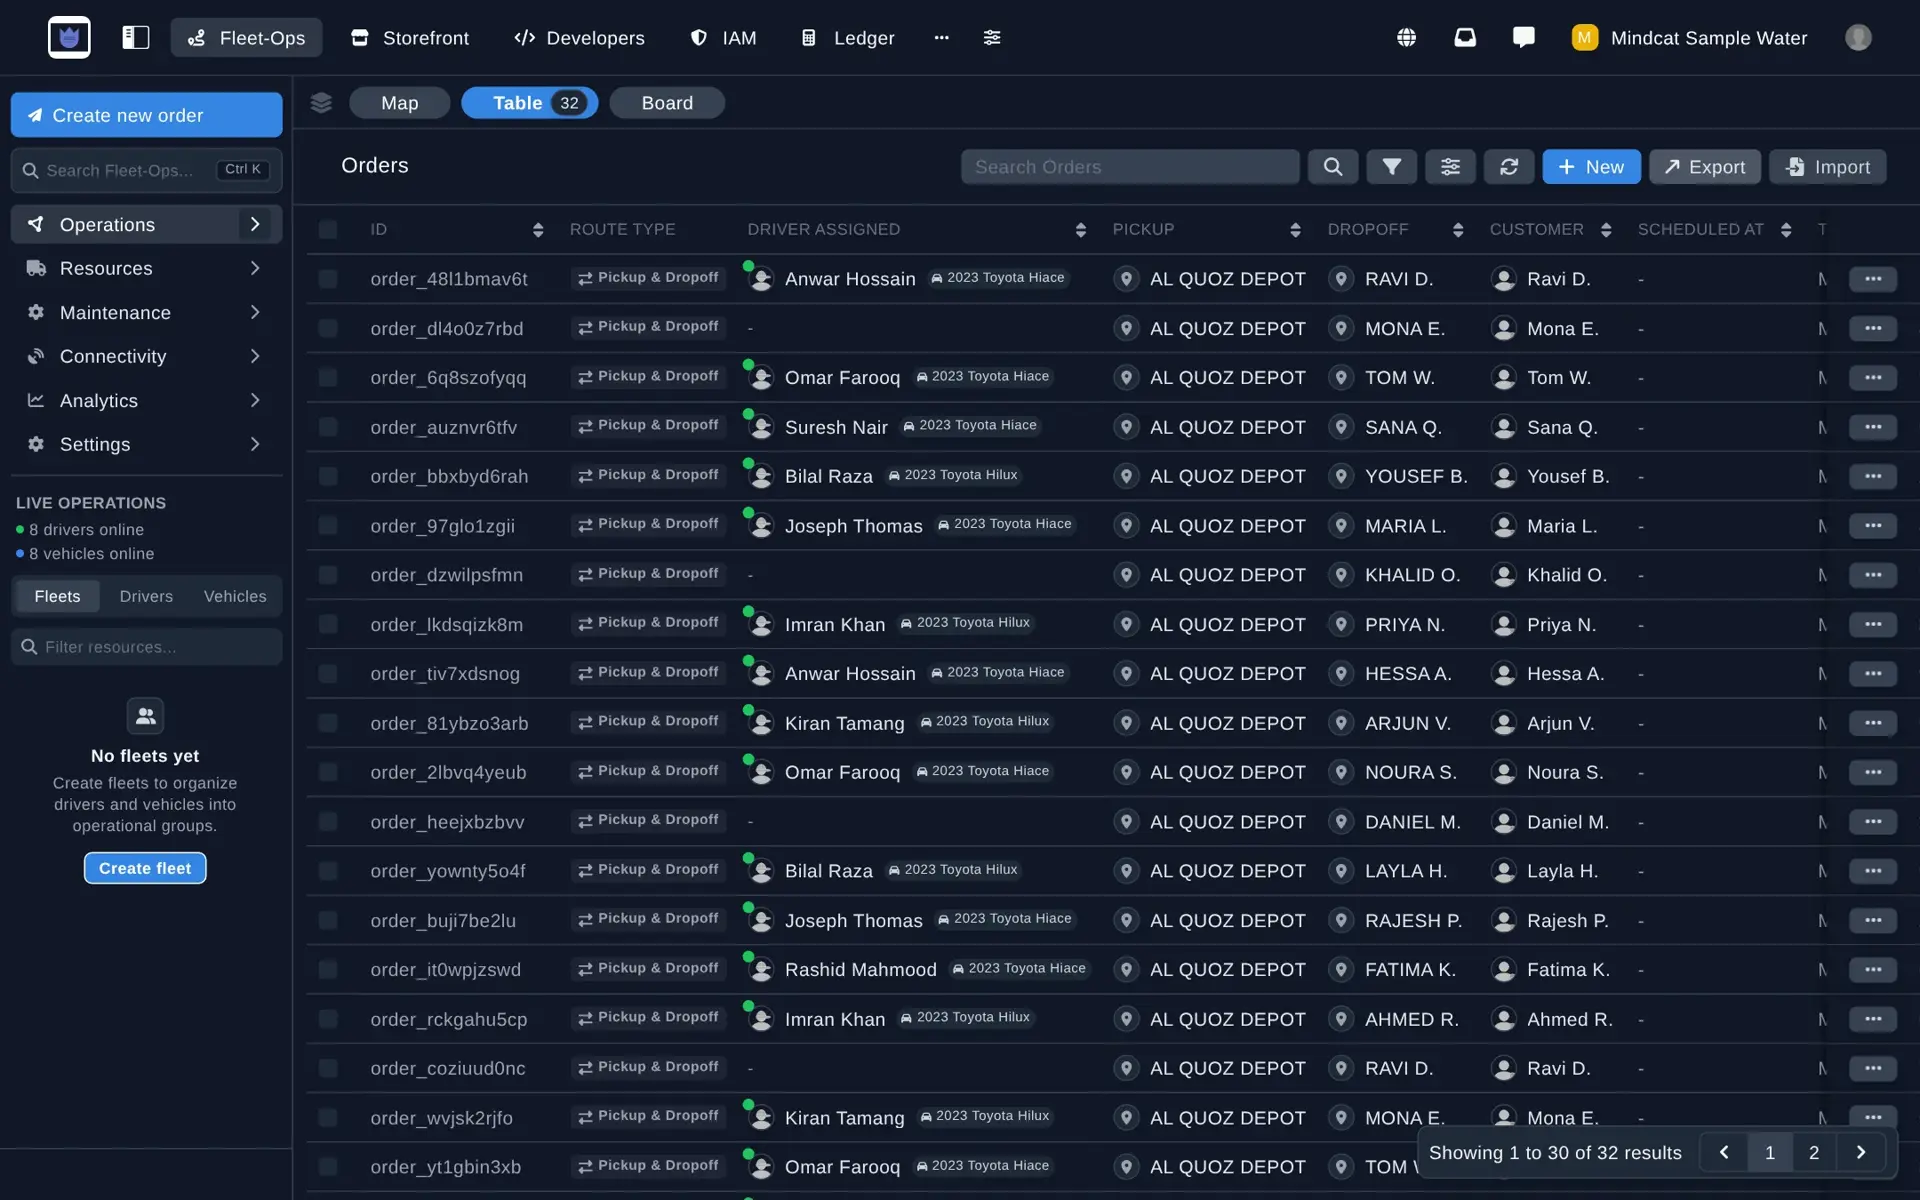Screen dimensions: 1920x1200
Task: Select checkbox for order_6q8szofyqq
Action: tap(328, 377)
